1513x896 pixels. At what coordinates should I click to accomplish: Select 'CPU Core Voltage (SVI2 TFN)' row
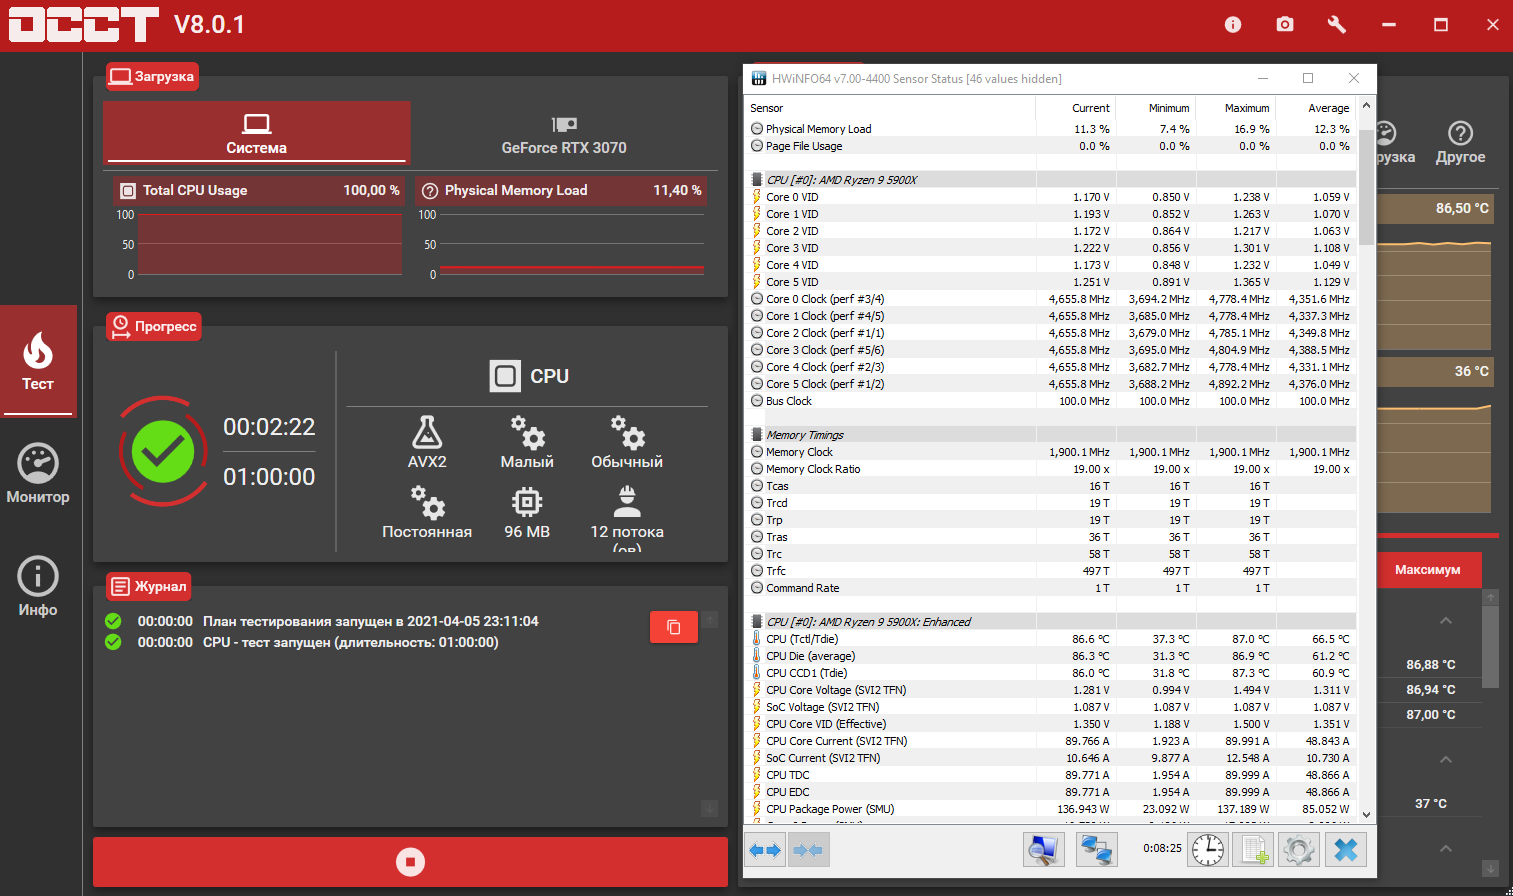coord(1051,690)
